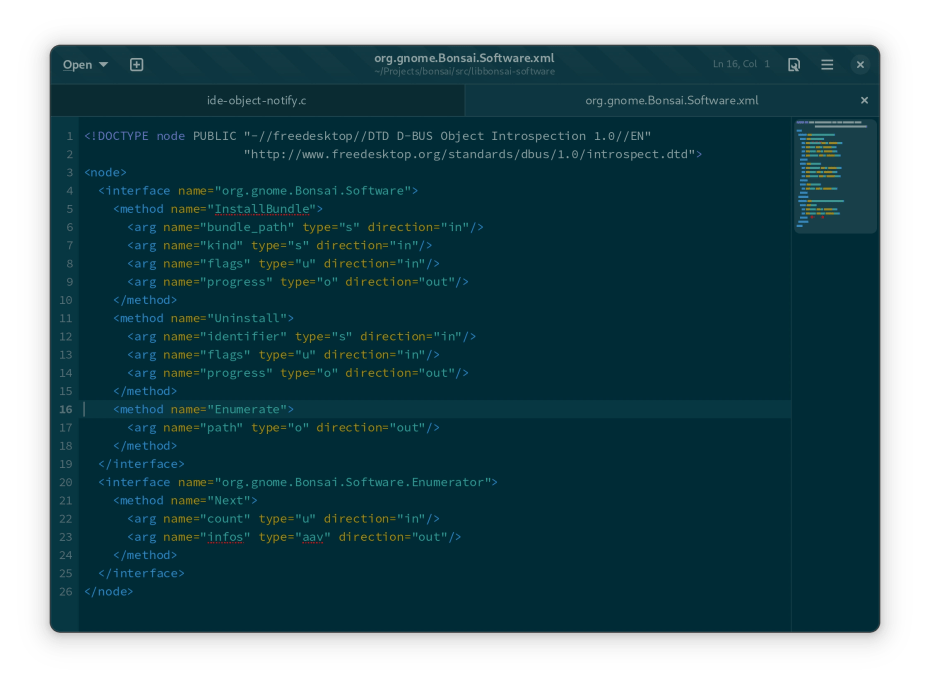
Task: Open document search with the magnifier icon
Action: click(x=793, y=63)
